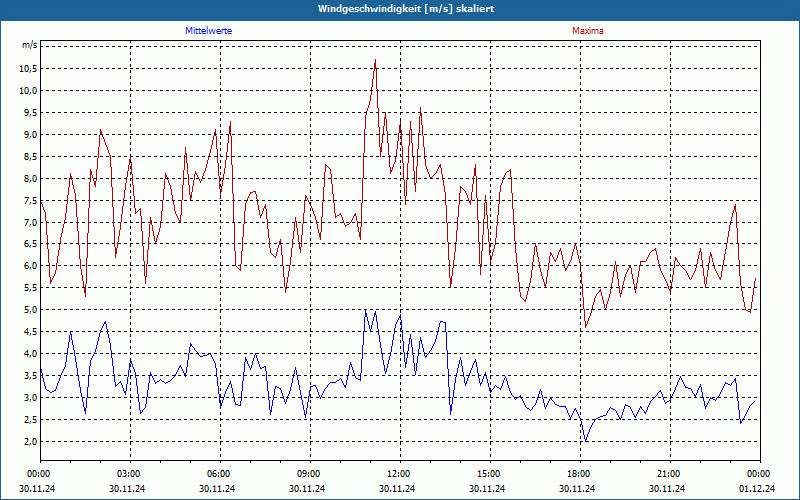Select the 09:00 time axis label
This screenshot has width=800, height=500.
pos(310,474)
